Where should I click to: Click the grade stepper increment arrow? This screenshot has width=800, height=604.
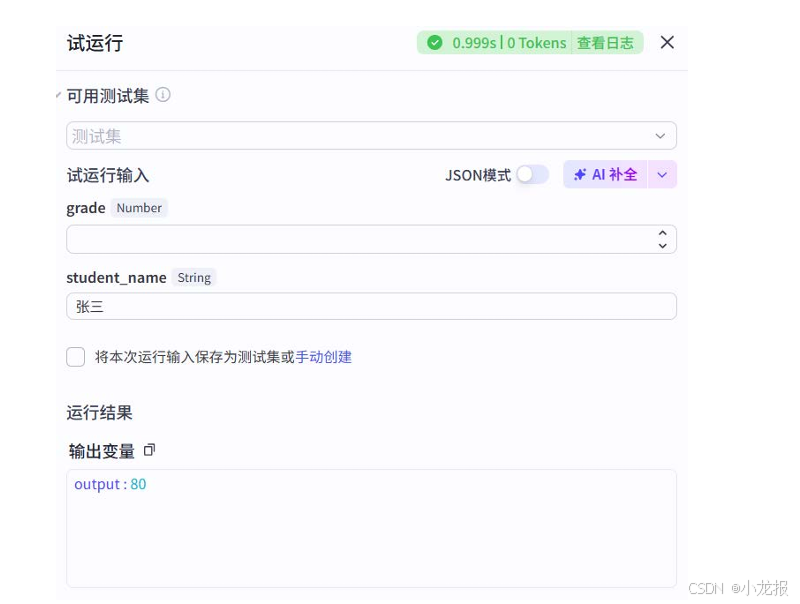pos(663,233)
